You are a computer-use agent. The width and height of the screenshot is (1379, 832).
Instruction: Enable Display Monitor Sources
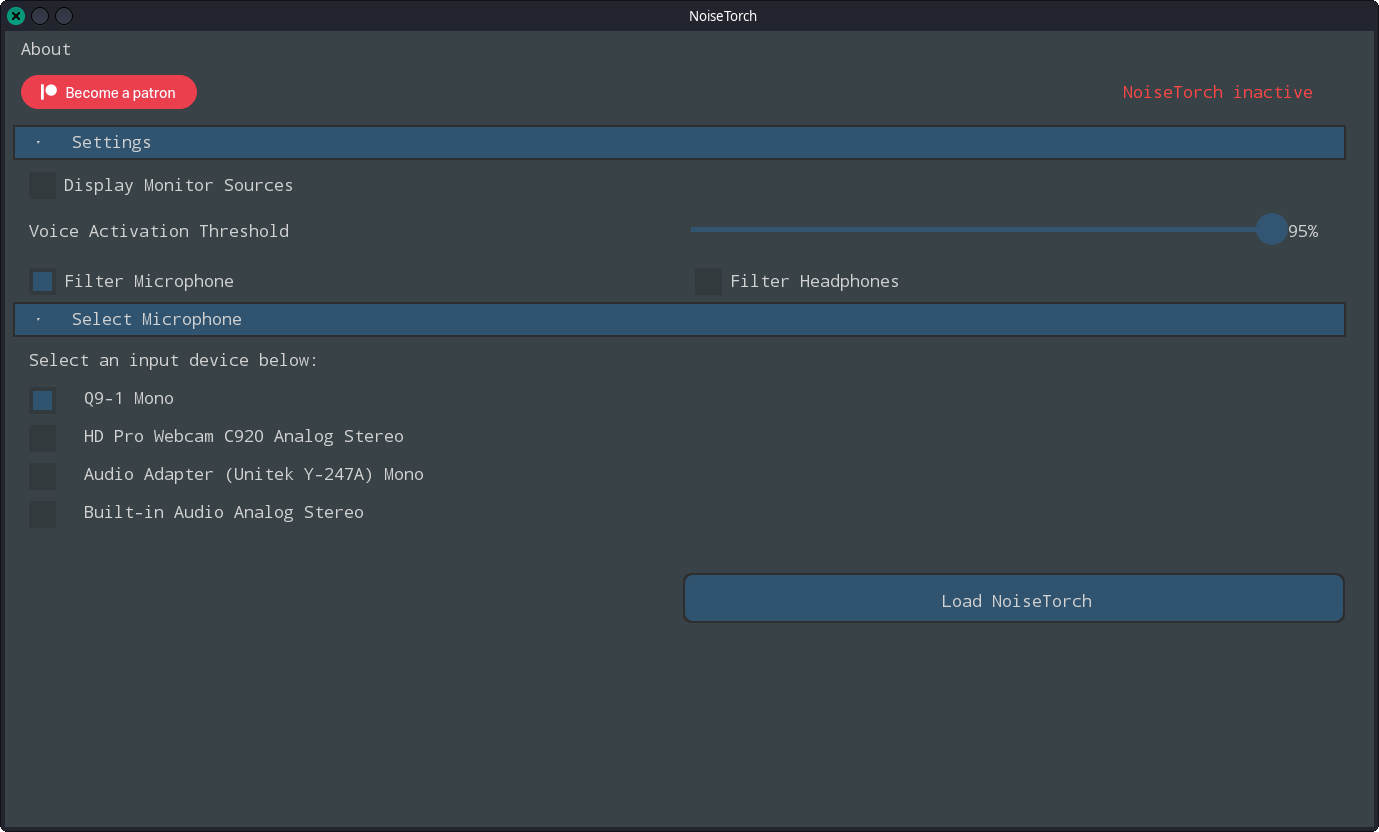coord(42,185)
